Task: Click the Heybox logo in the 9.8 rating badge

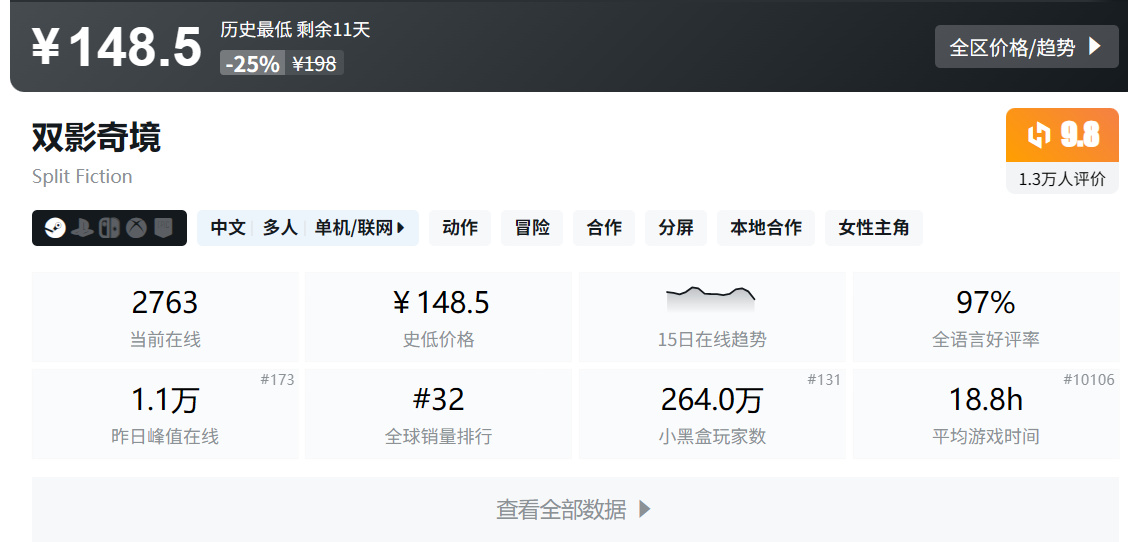Action: click(1039, 135)
